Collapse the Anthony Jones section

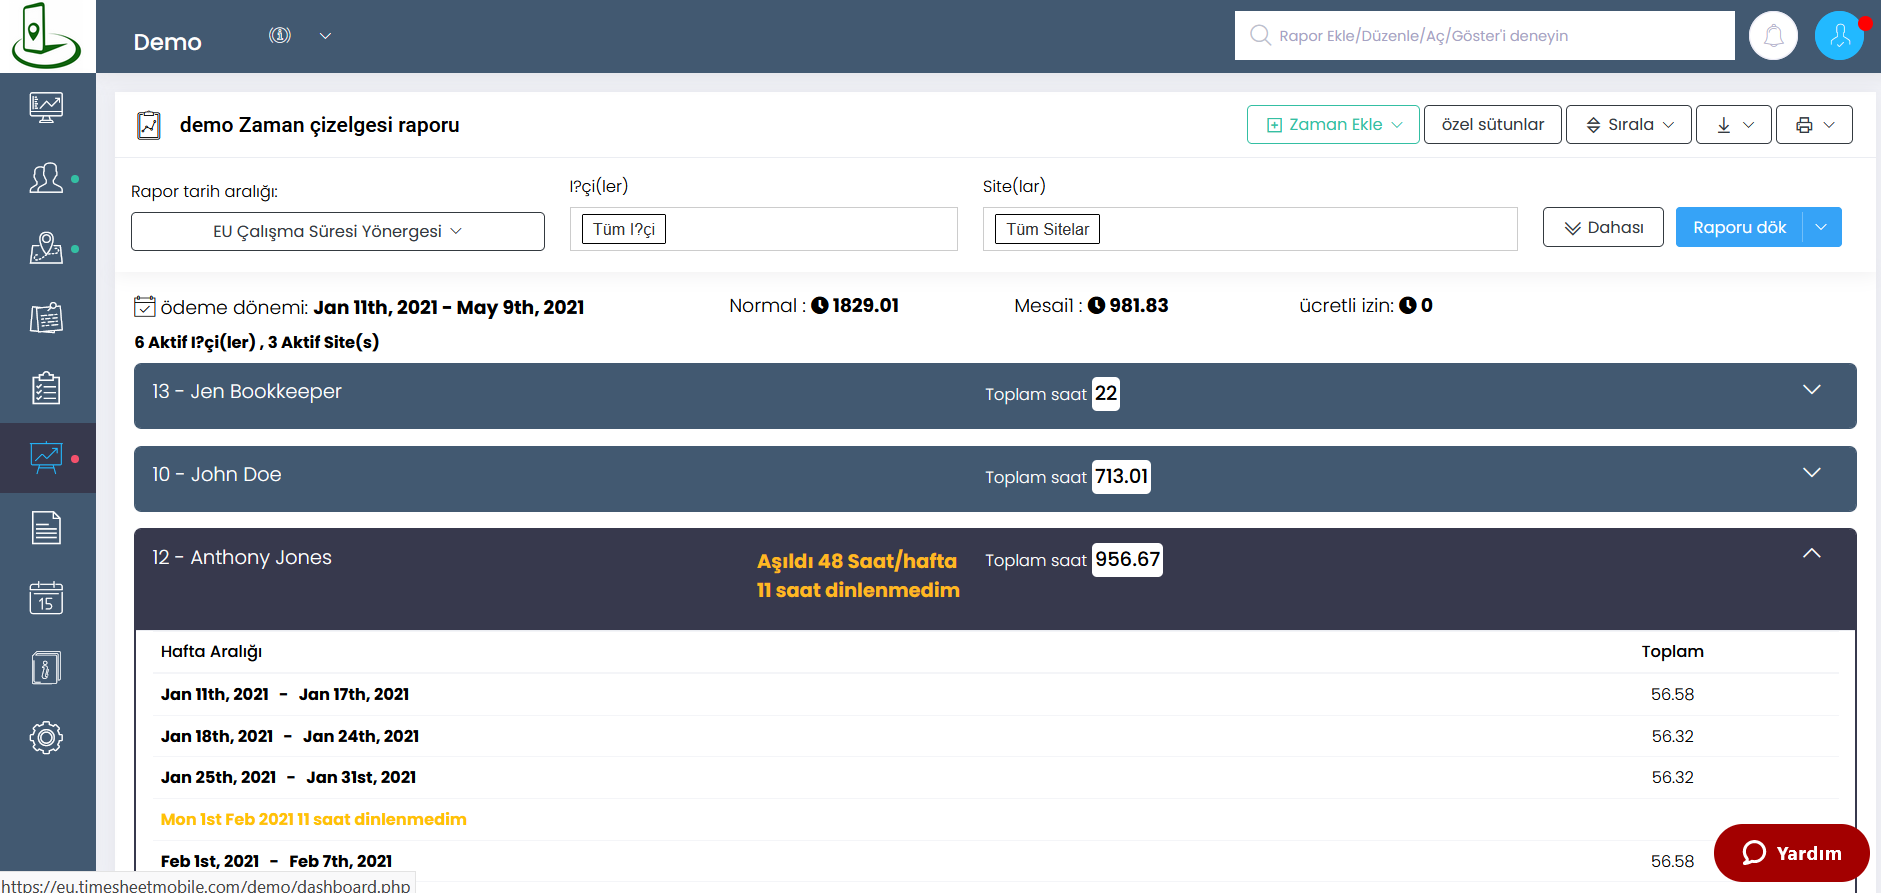tap(1811, 554)
